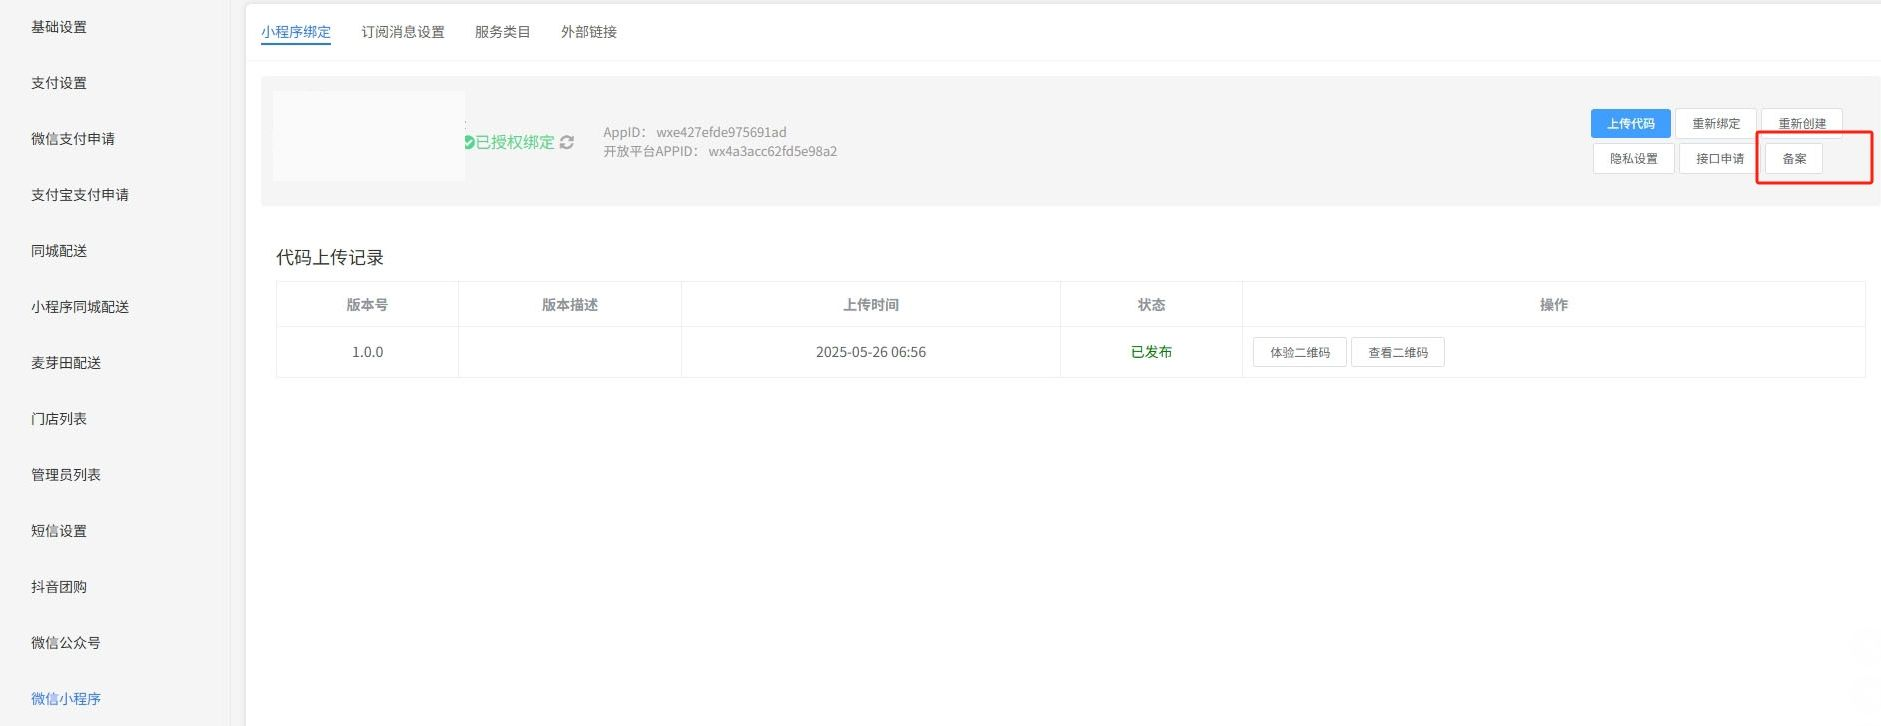Click the 上传代码 button
Image resolution: width=1881 pixels, height=726 pixels.
click(1630, 124)
